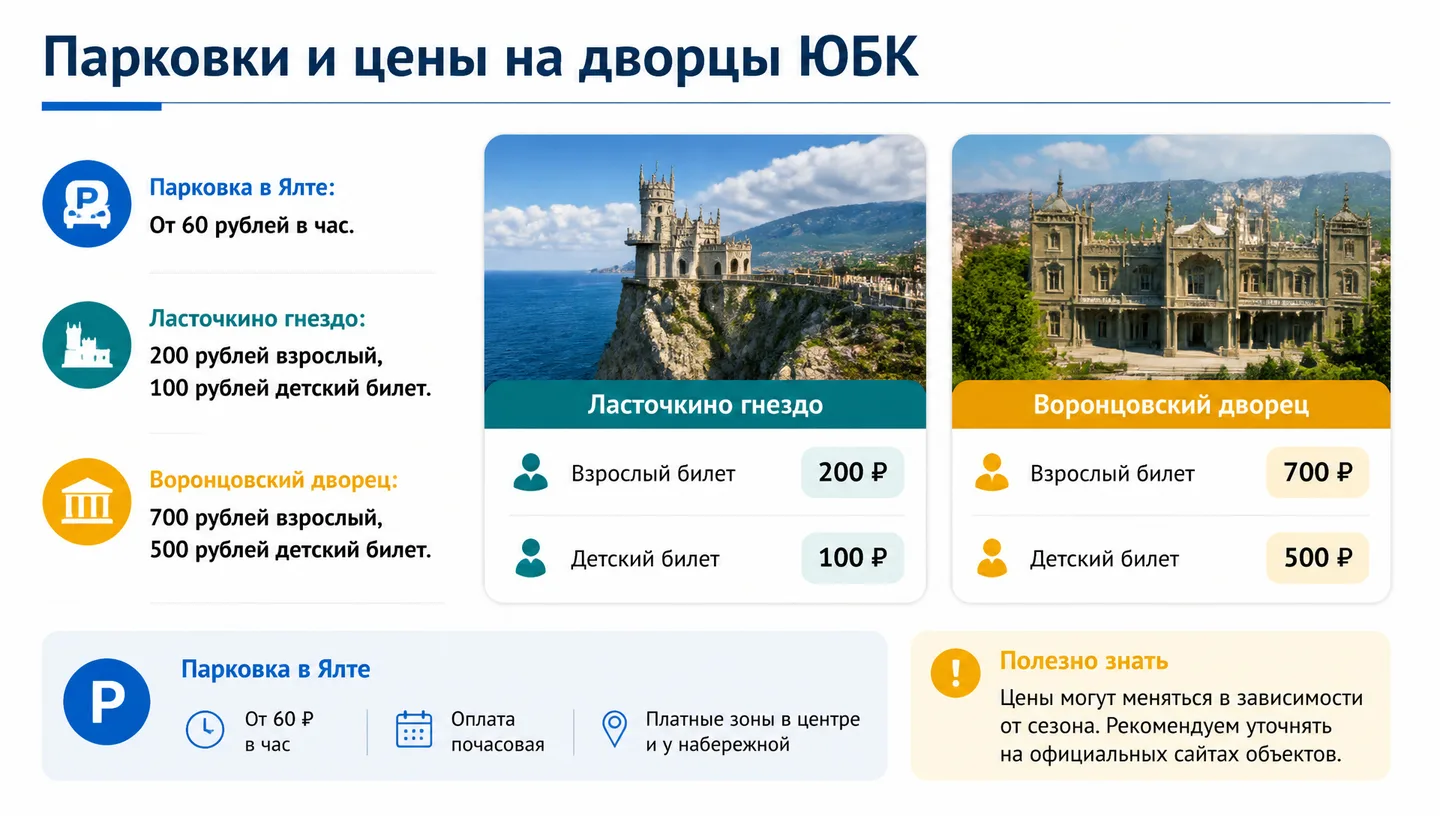Viewport: 1440px width, 816px height.
Task: Click the text 200 рублей взрослый,
Action: (266, 356)
